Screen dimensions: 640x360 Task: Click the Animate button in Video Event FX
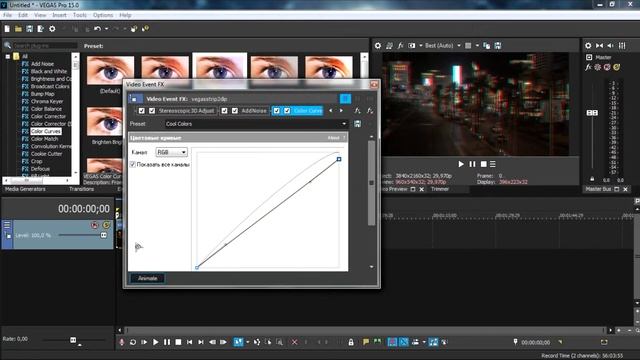coord(147,278)
